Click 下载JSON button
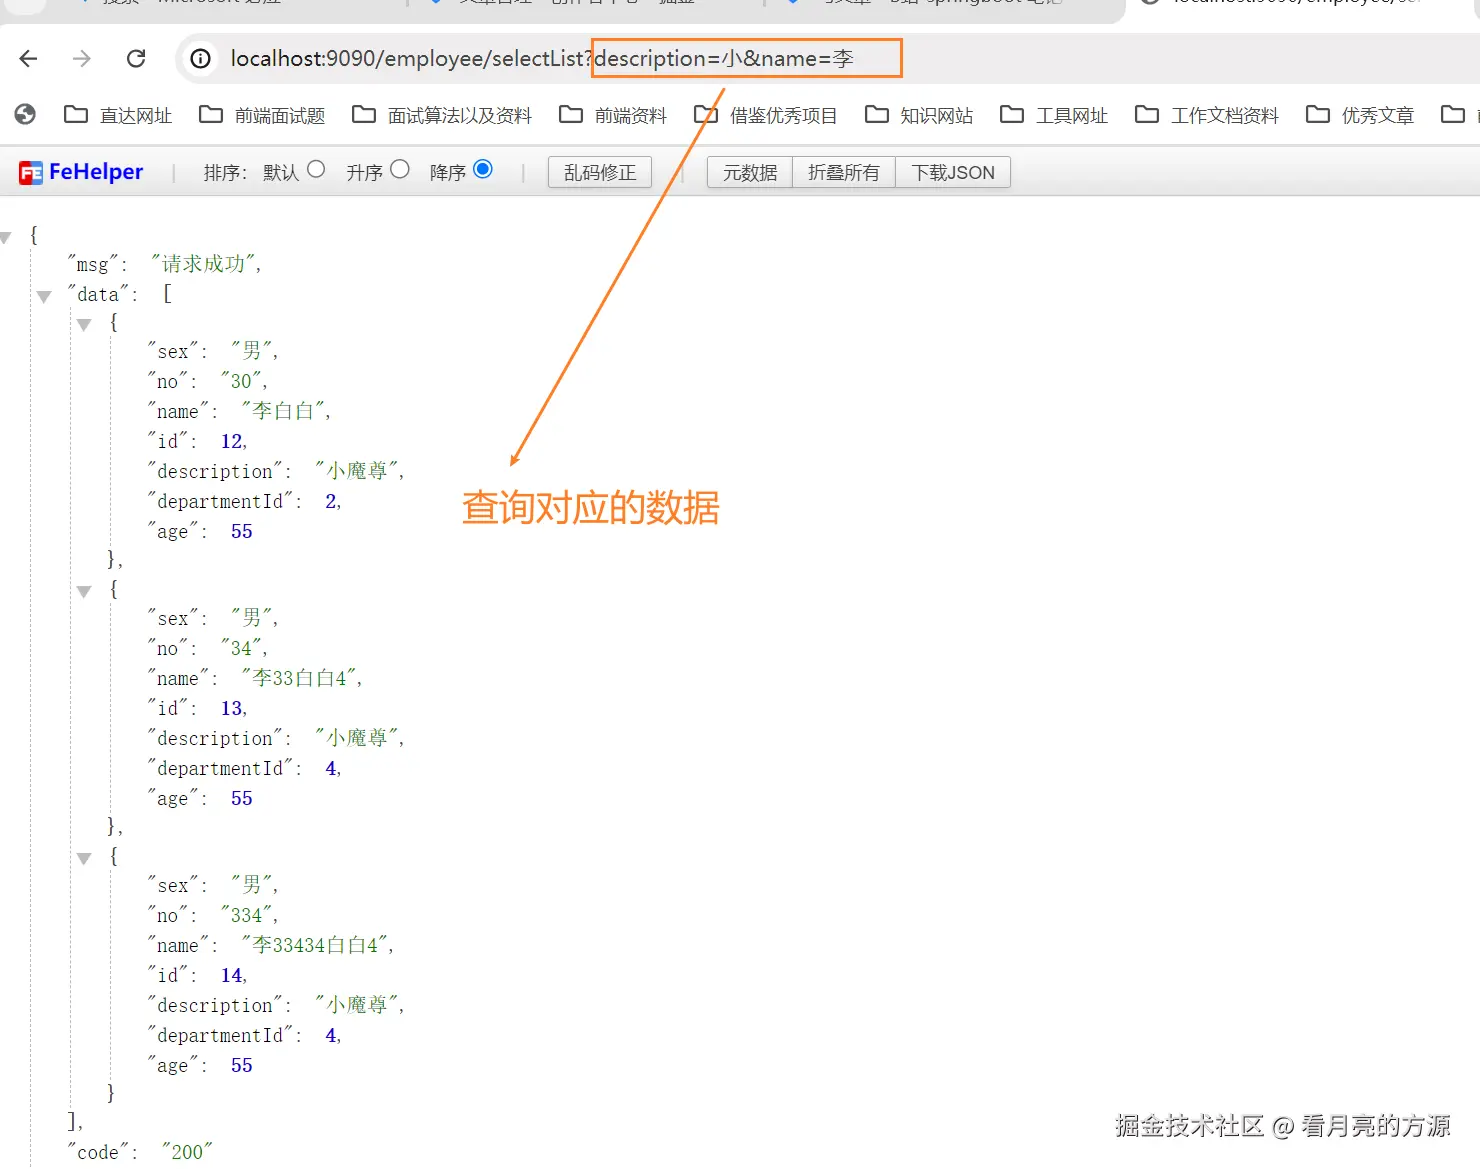Screen dimensions: 1480x1169 tap(953, 172)
